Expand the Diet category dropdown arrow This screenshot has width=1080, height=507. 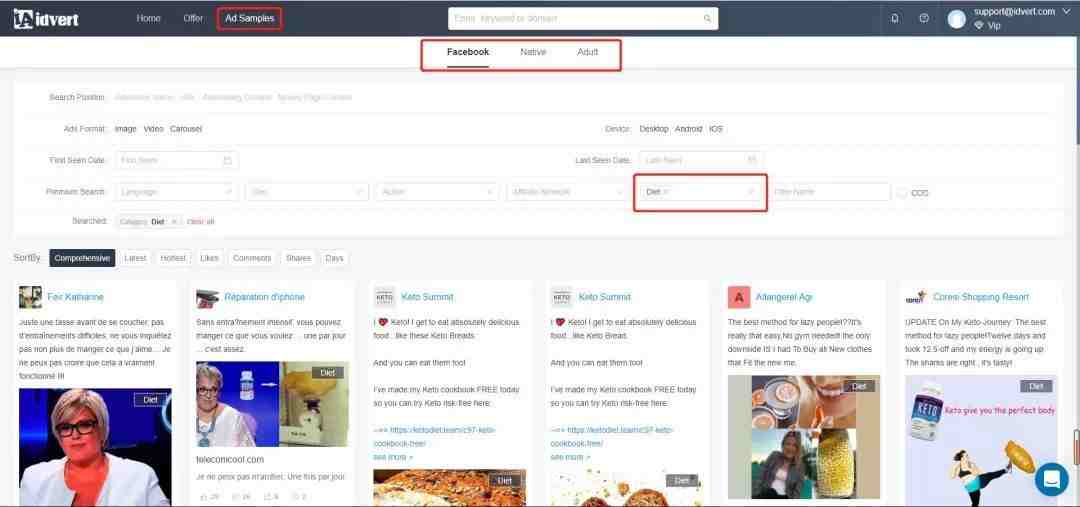(x=751, y=192)
